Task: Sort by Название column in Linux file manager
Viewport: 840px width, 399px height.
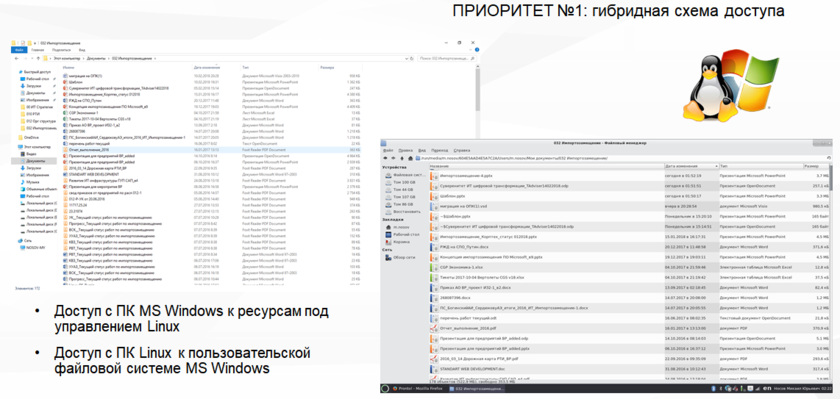Action: point(546,167)
